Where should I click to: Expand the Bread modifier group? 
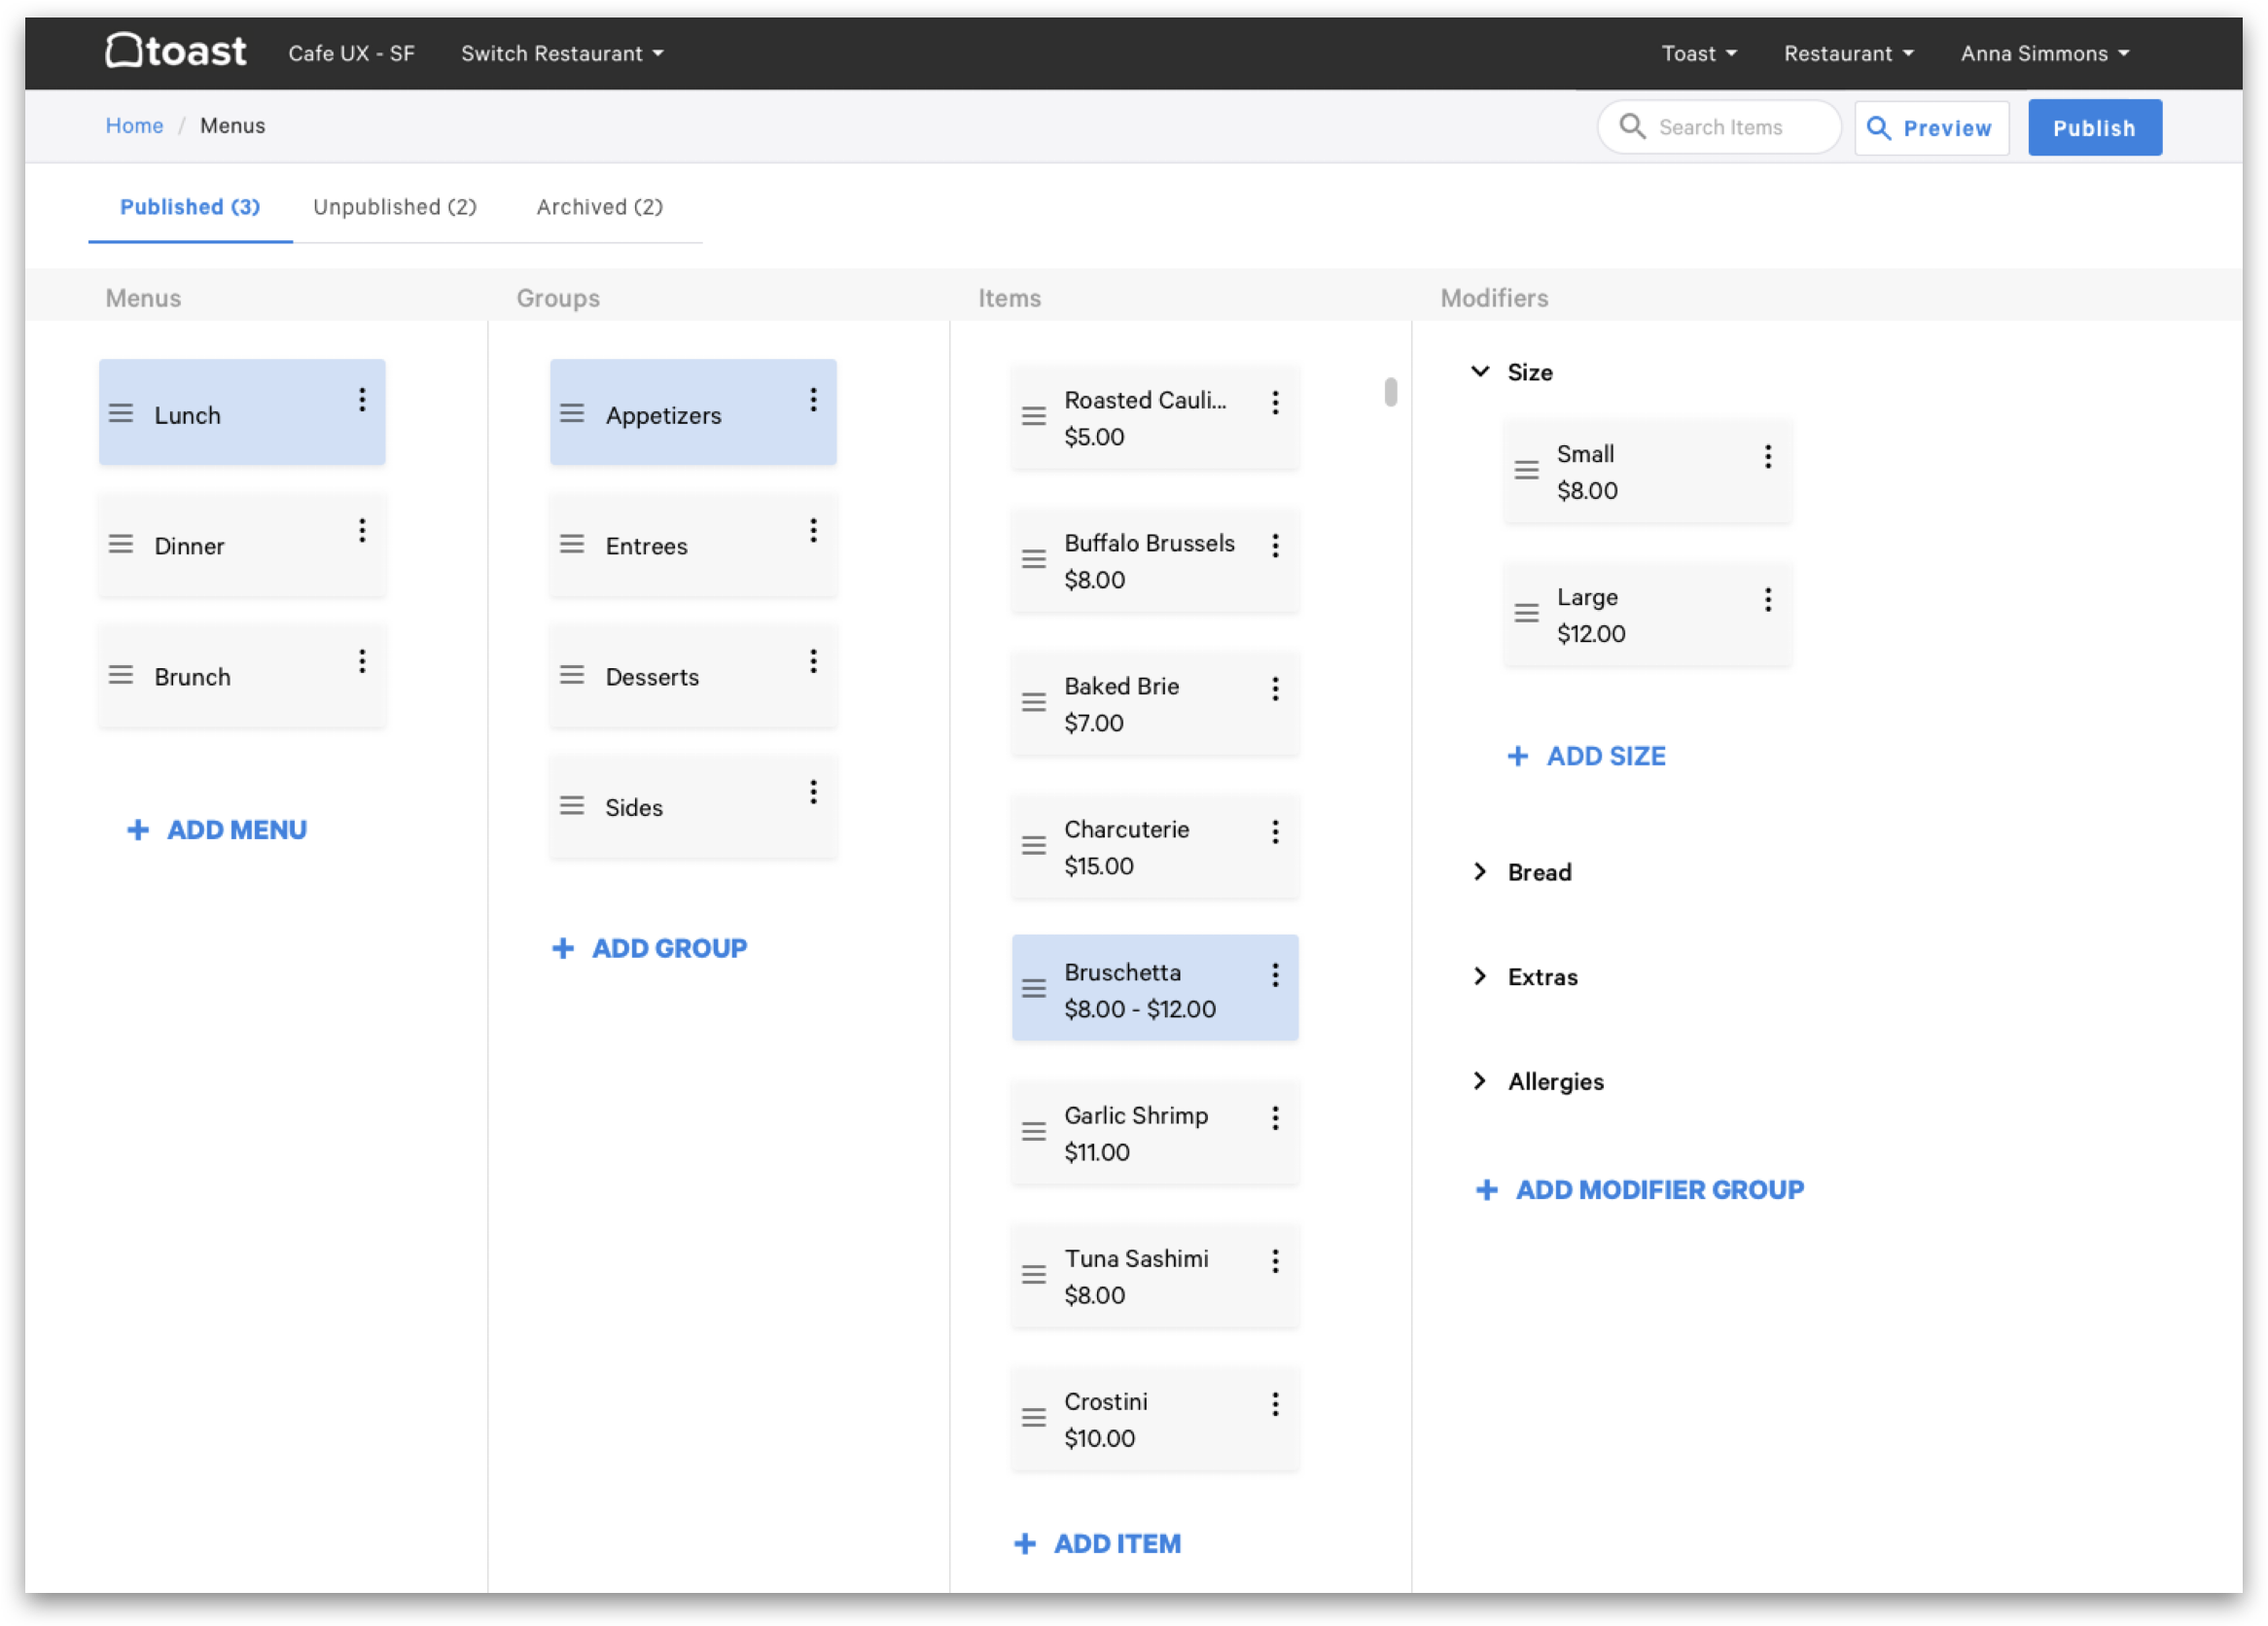1480,872
